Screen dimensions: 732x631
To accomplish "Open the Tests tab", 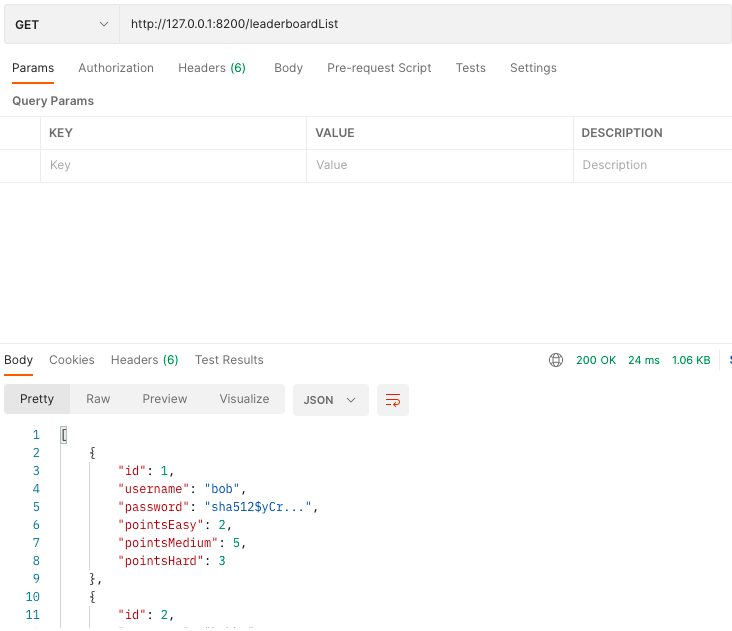I will (471, 68).
